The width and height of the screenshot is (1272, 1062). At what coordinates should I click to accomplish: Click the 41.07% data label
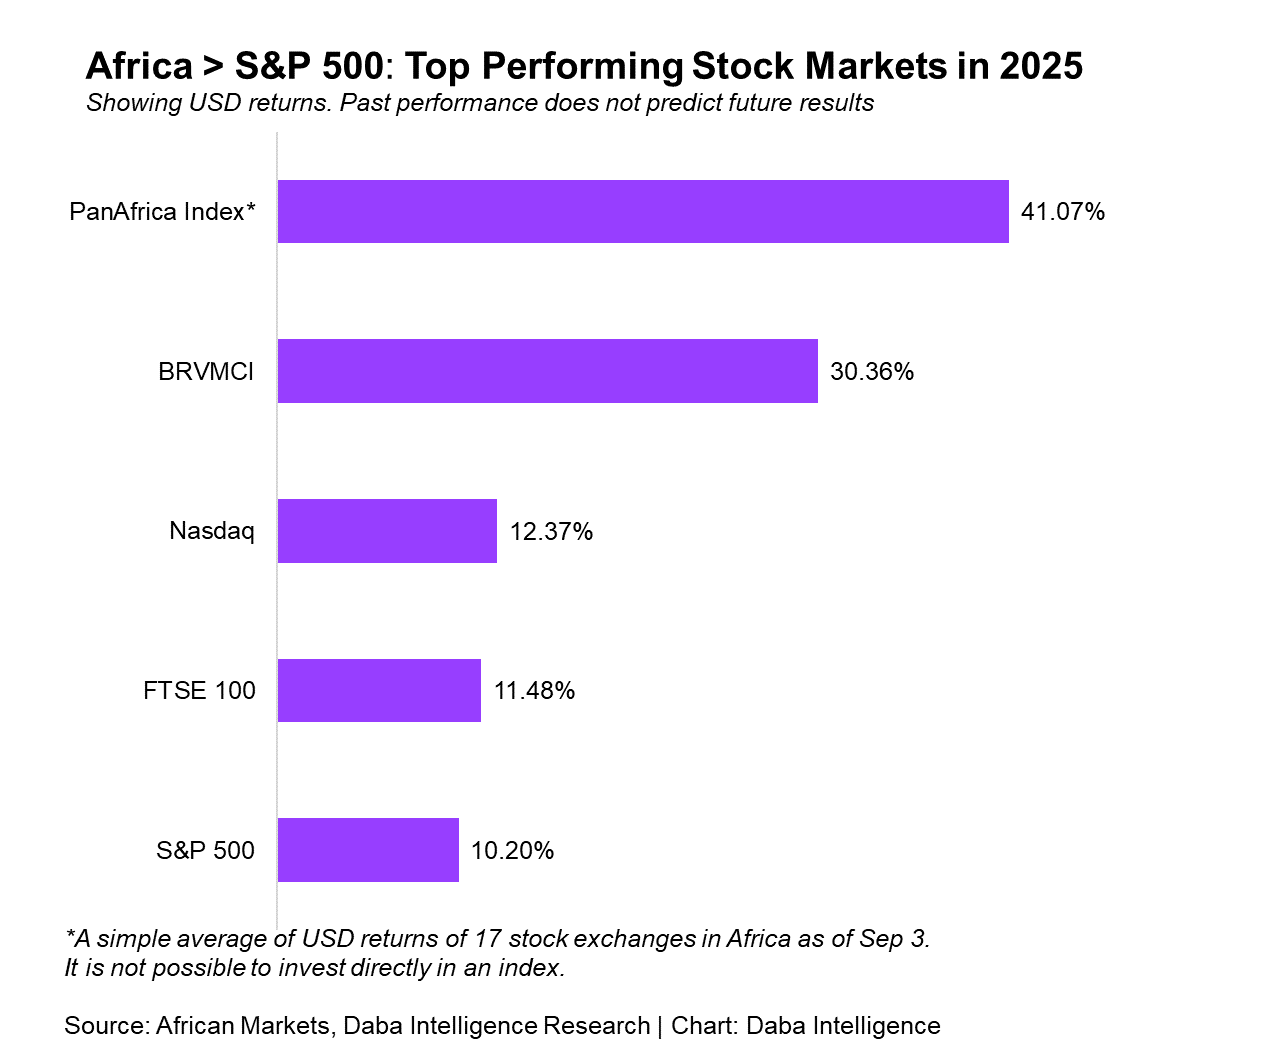1063,212
